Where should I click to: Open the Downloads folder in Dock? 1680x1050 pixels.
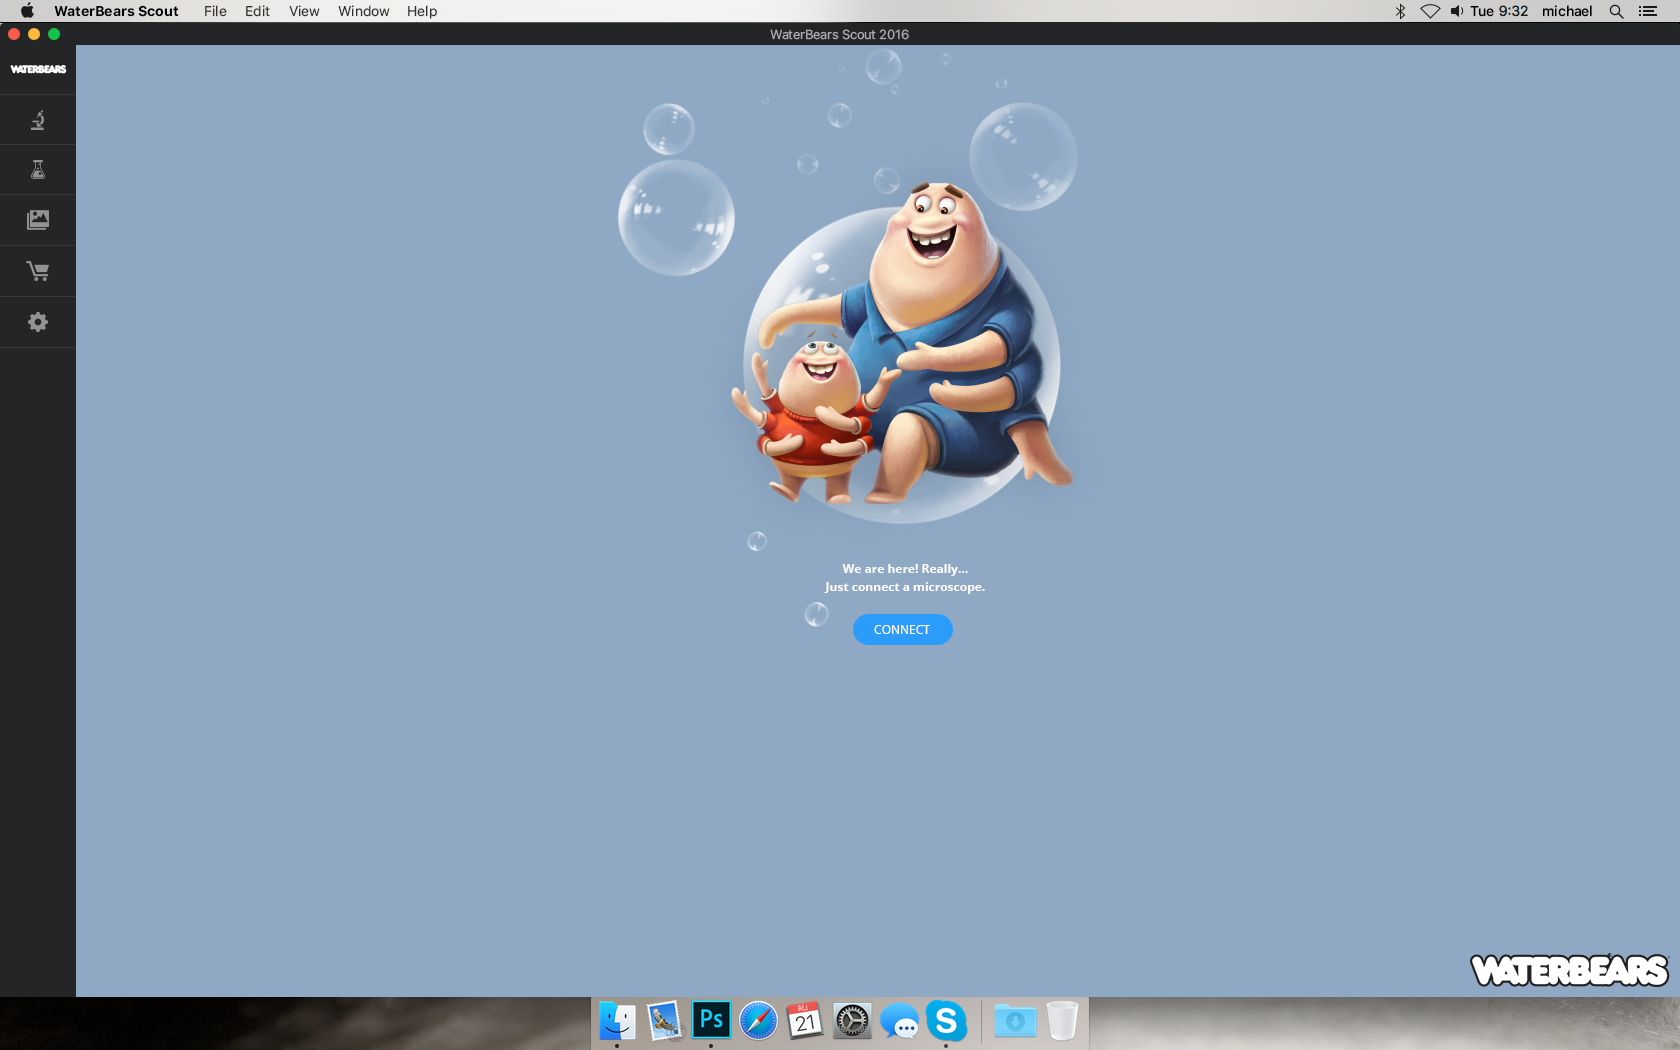[x=1015, y=1021]
